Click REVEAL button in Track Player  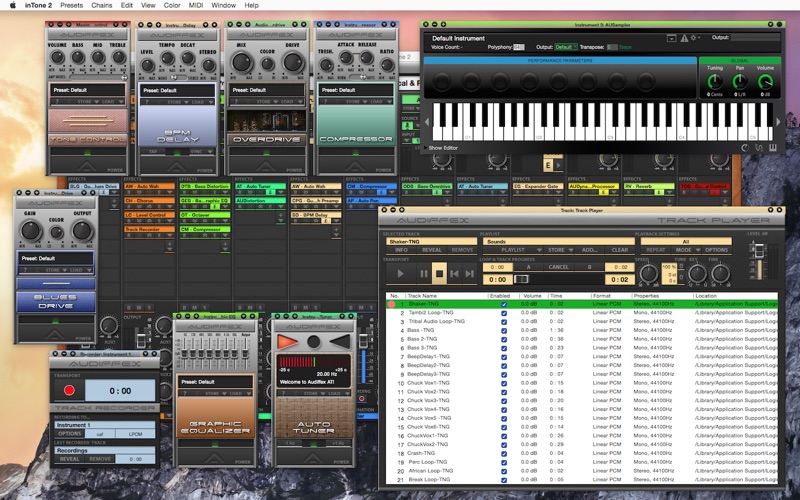[432, 250]
